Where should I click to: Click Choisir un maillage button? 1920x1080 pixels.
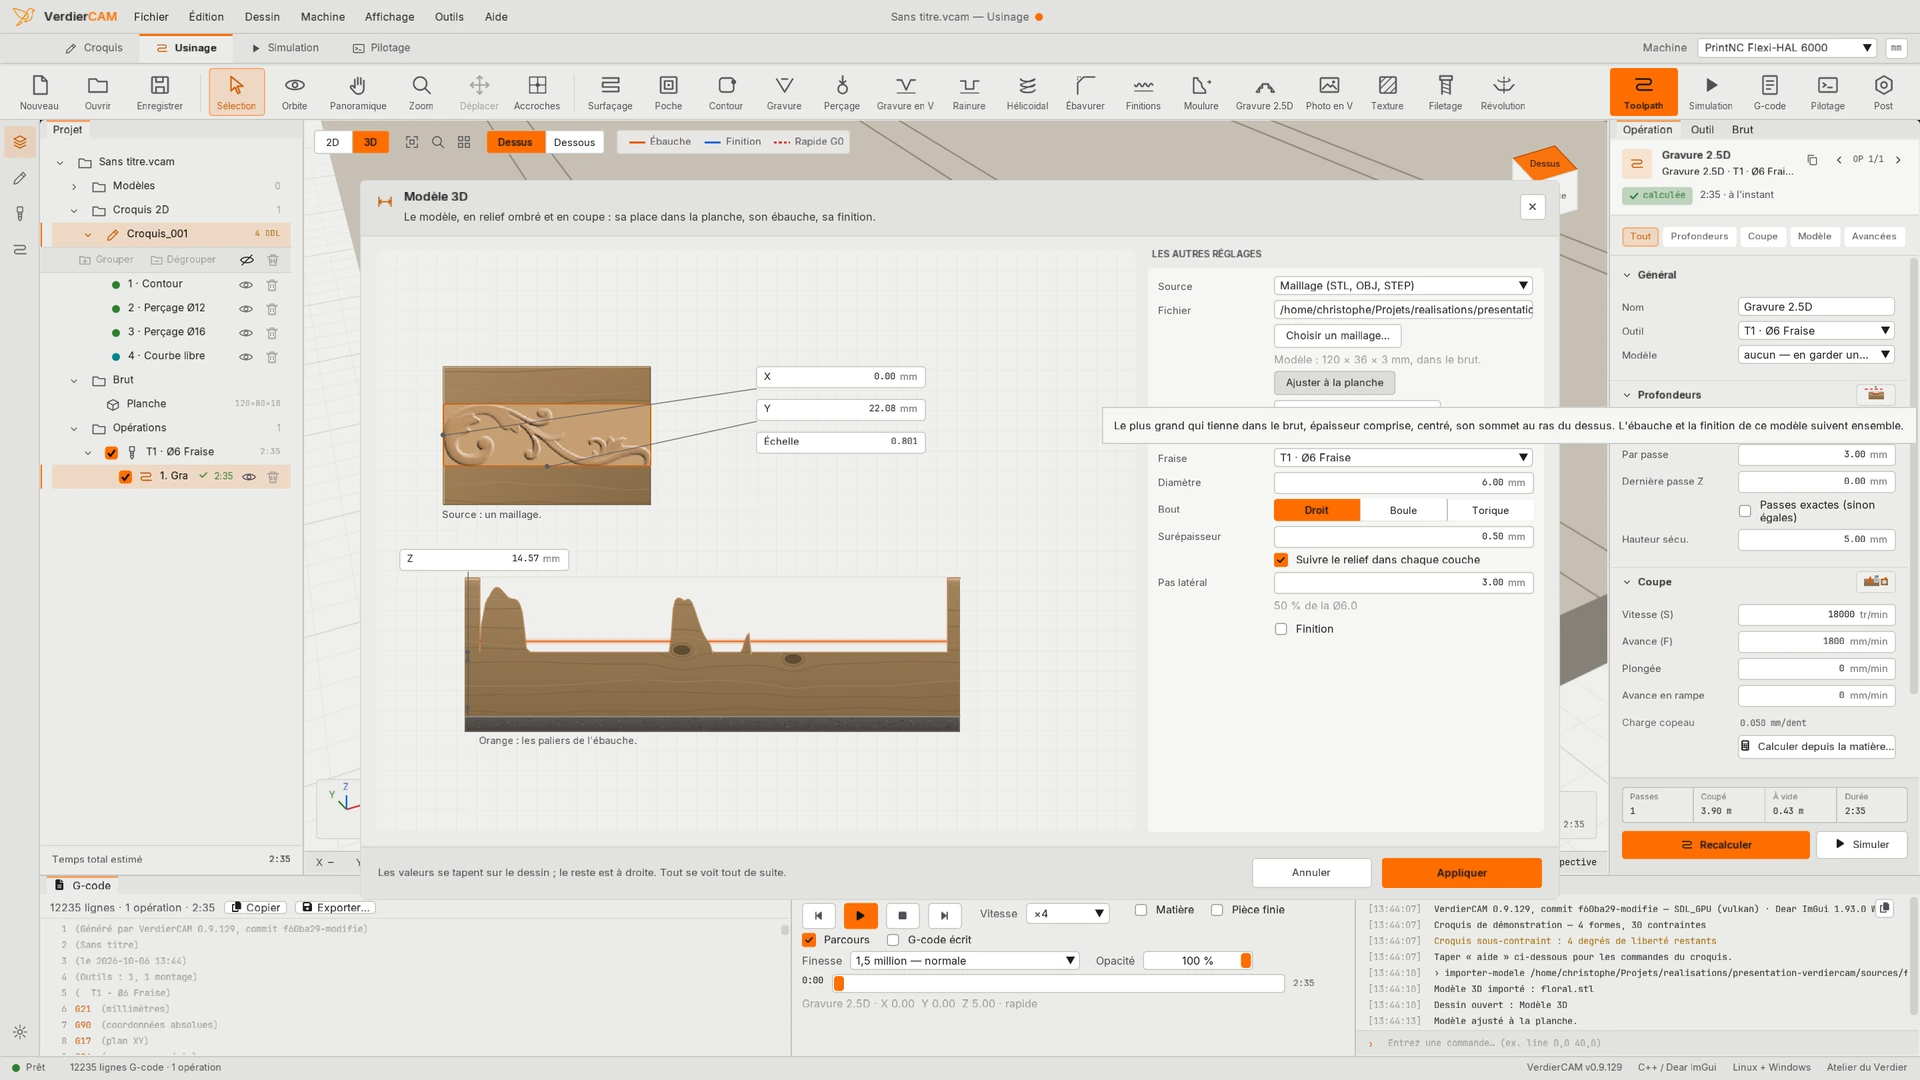[x=1337, y=336]
